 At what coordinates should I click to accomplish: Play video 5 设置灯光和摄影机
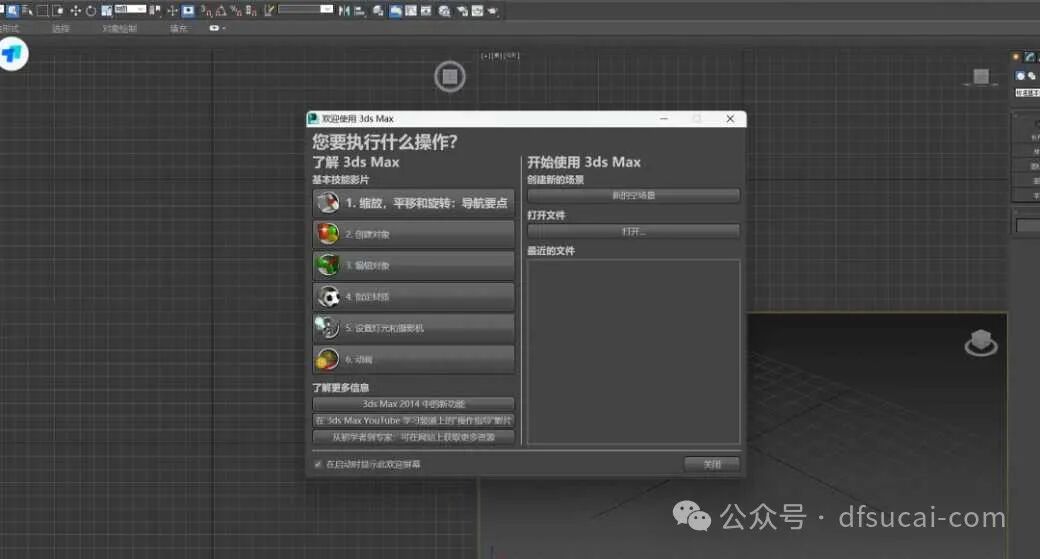[413, 328]
